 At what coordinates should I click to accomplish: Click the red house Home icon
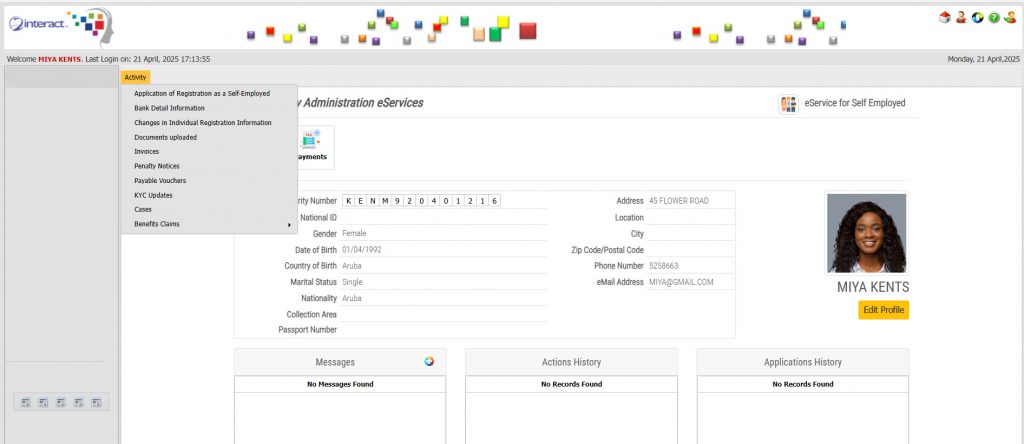944,18
